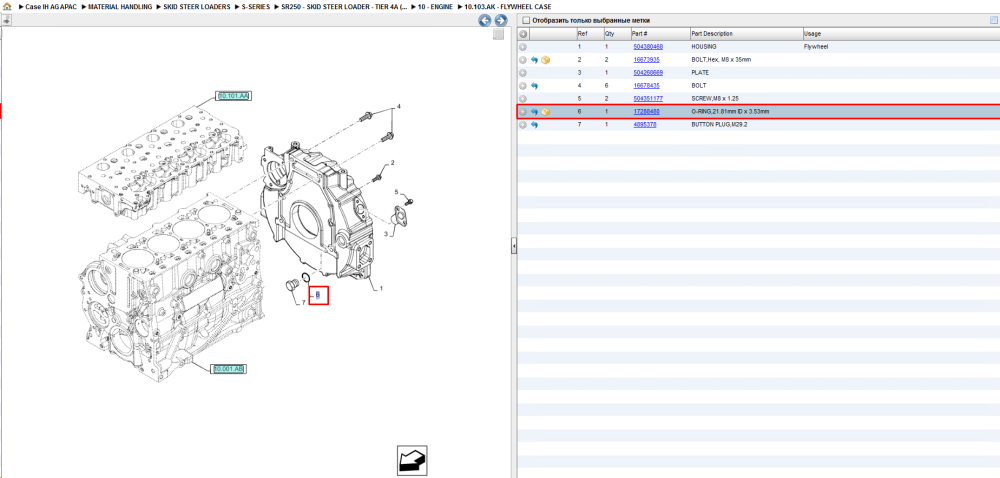
Task: Add BUTTON PLUG row with round plus icon
Action: [x=523, y=125]
